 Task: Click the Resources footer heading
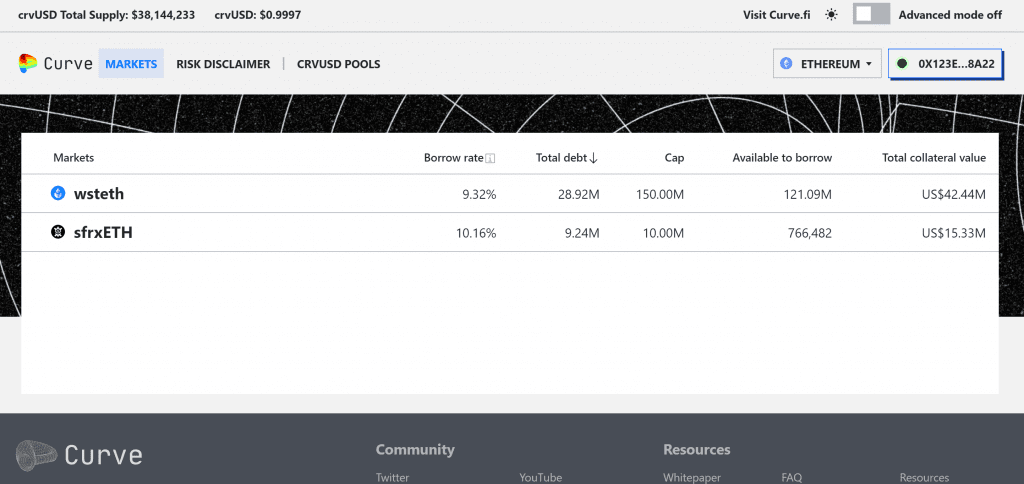(697, 449)
